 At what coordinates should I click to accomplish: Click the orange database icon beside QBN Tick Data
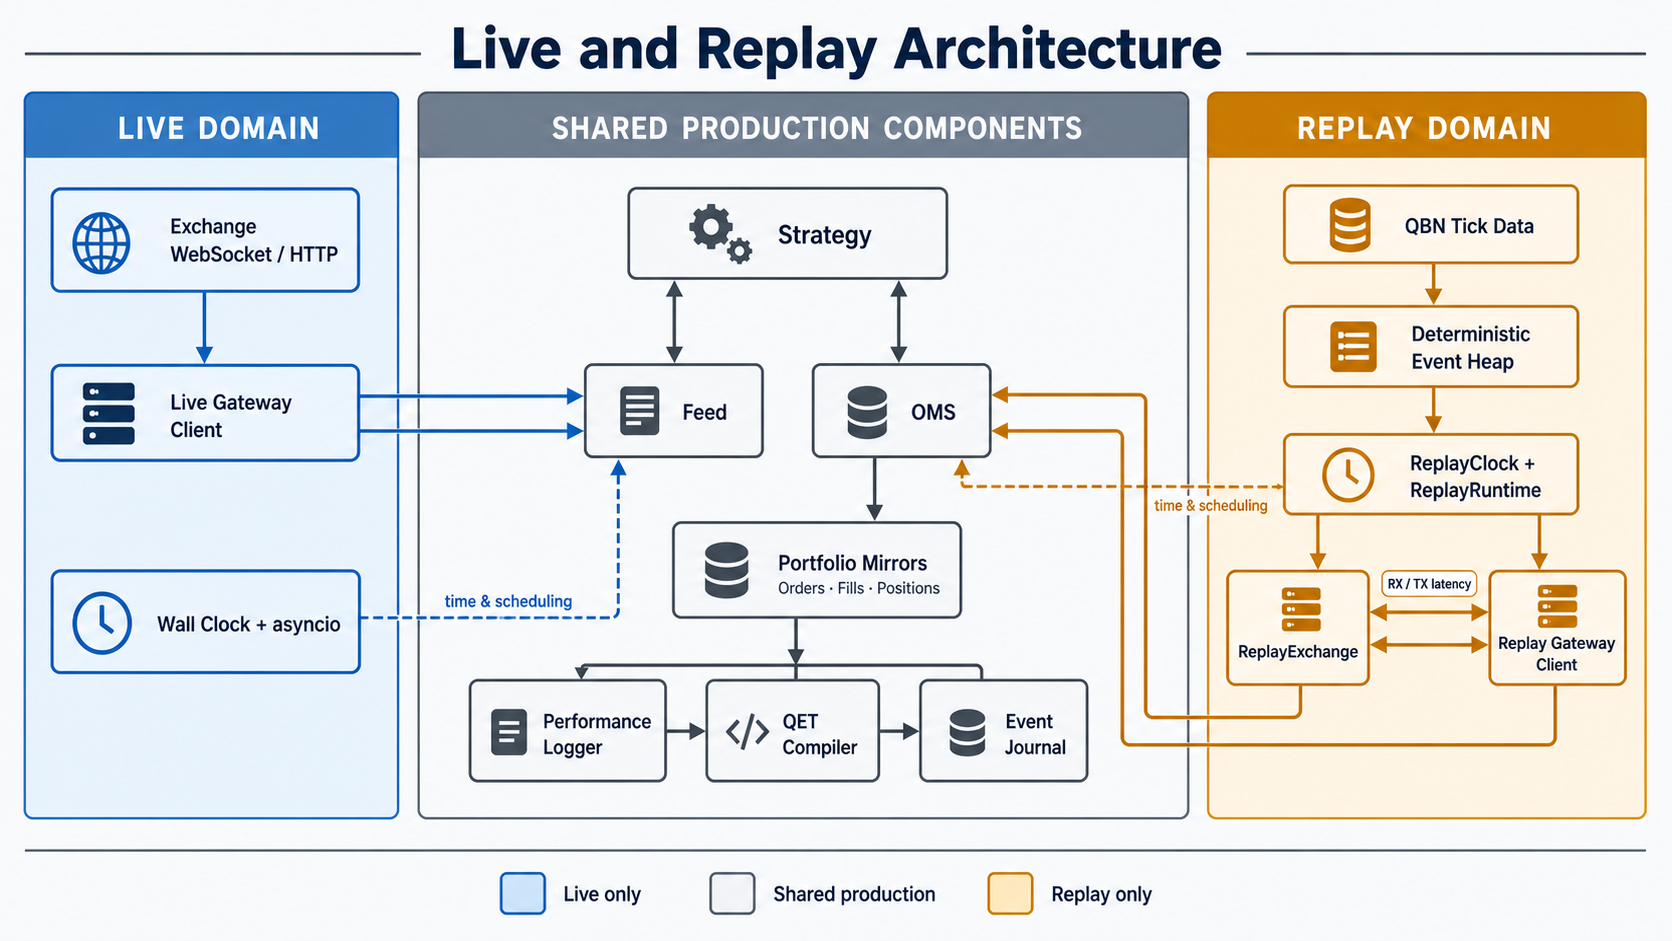[1350, 225]
